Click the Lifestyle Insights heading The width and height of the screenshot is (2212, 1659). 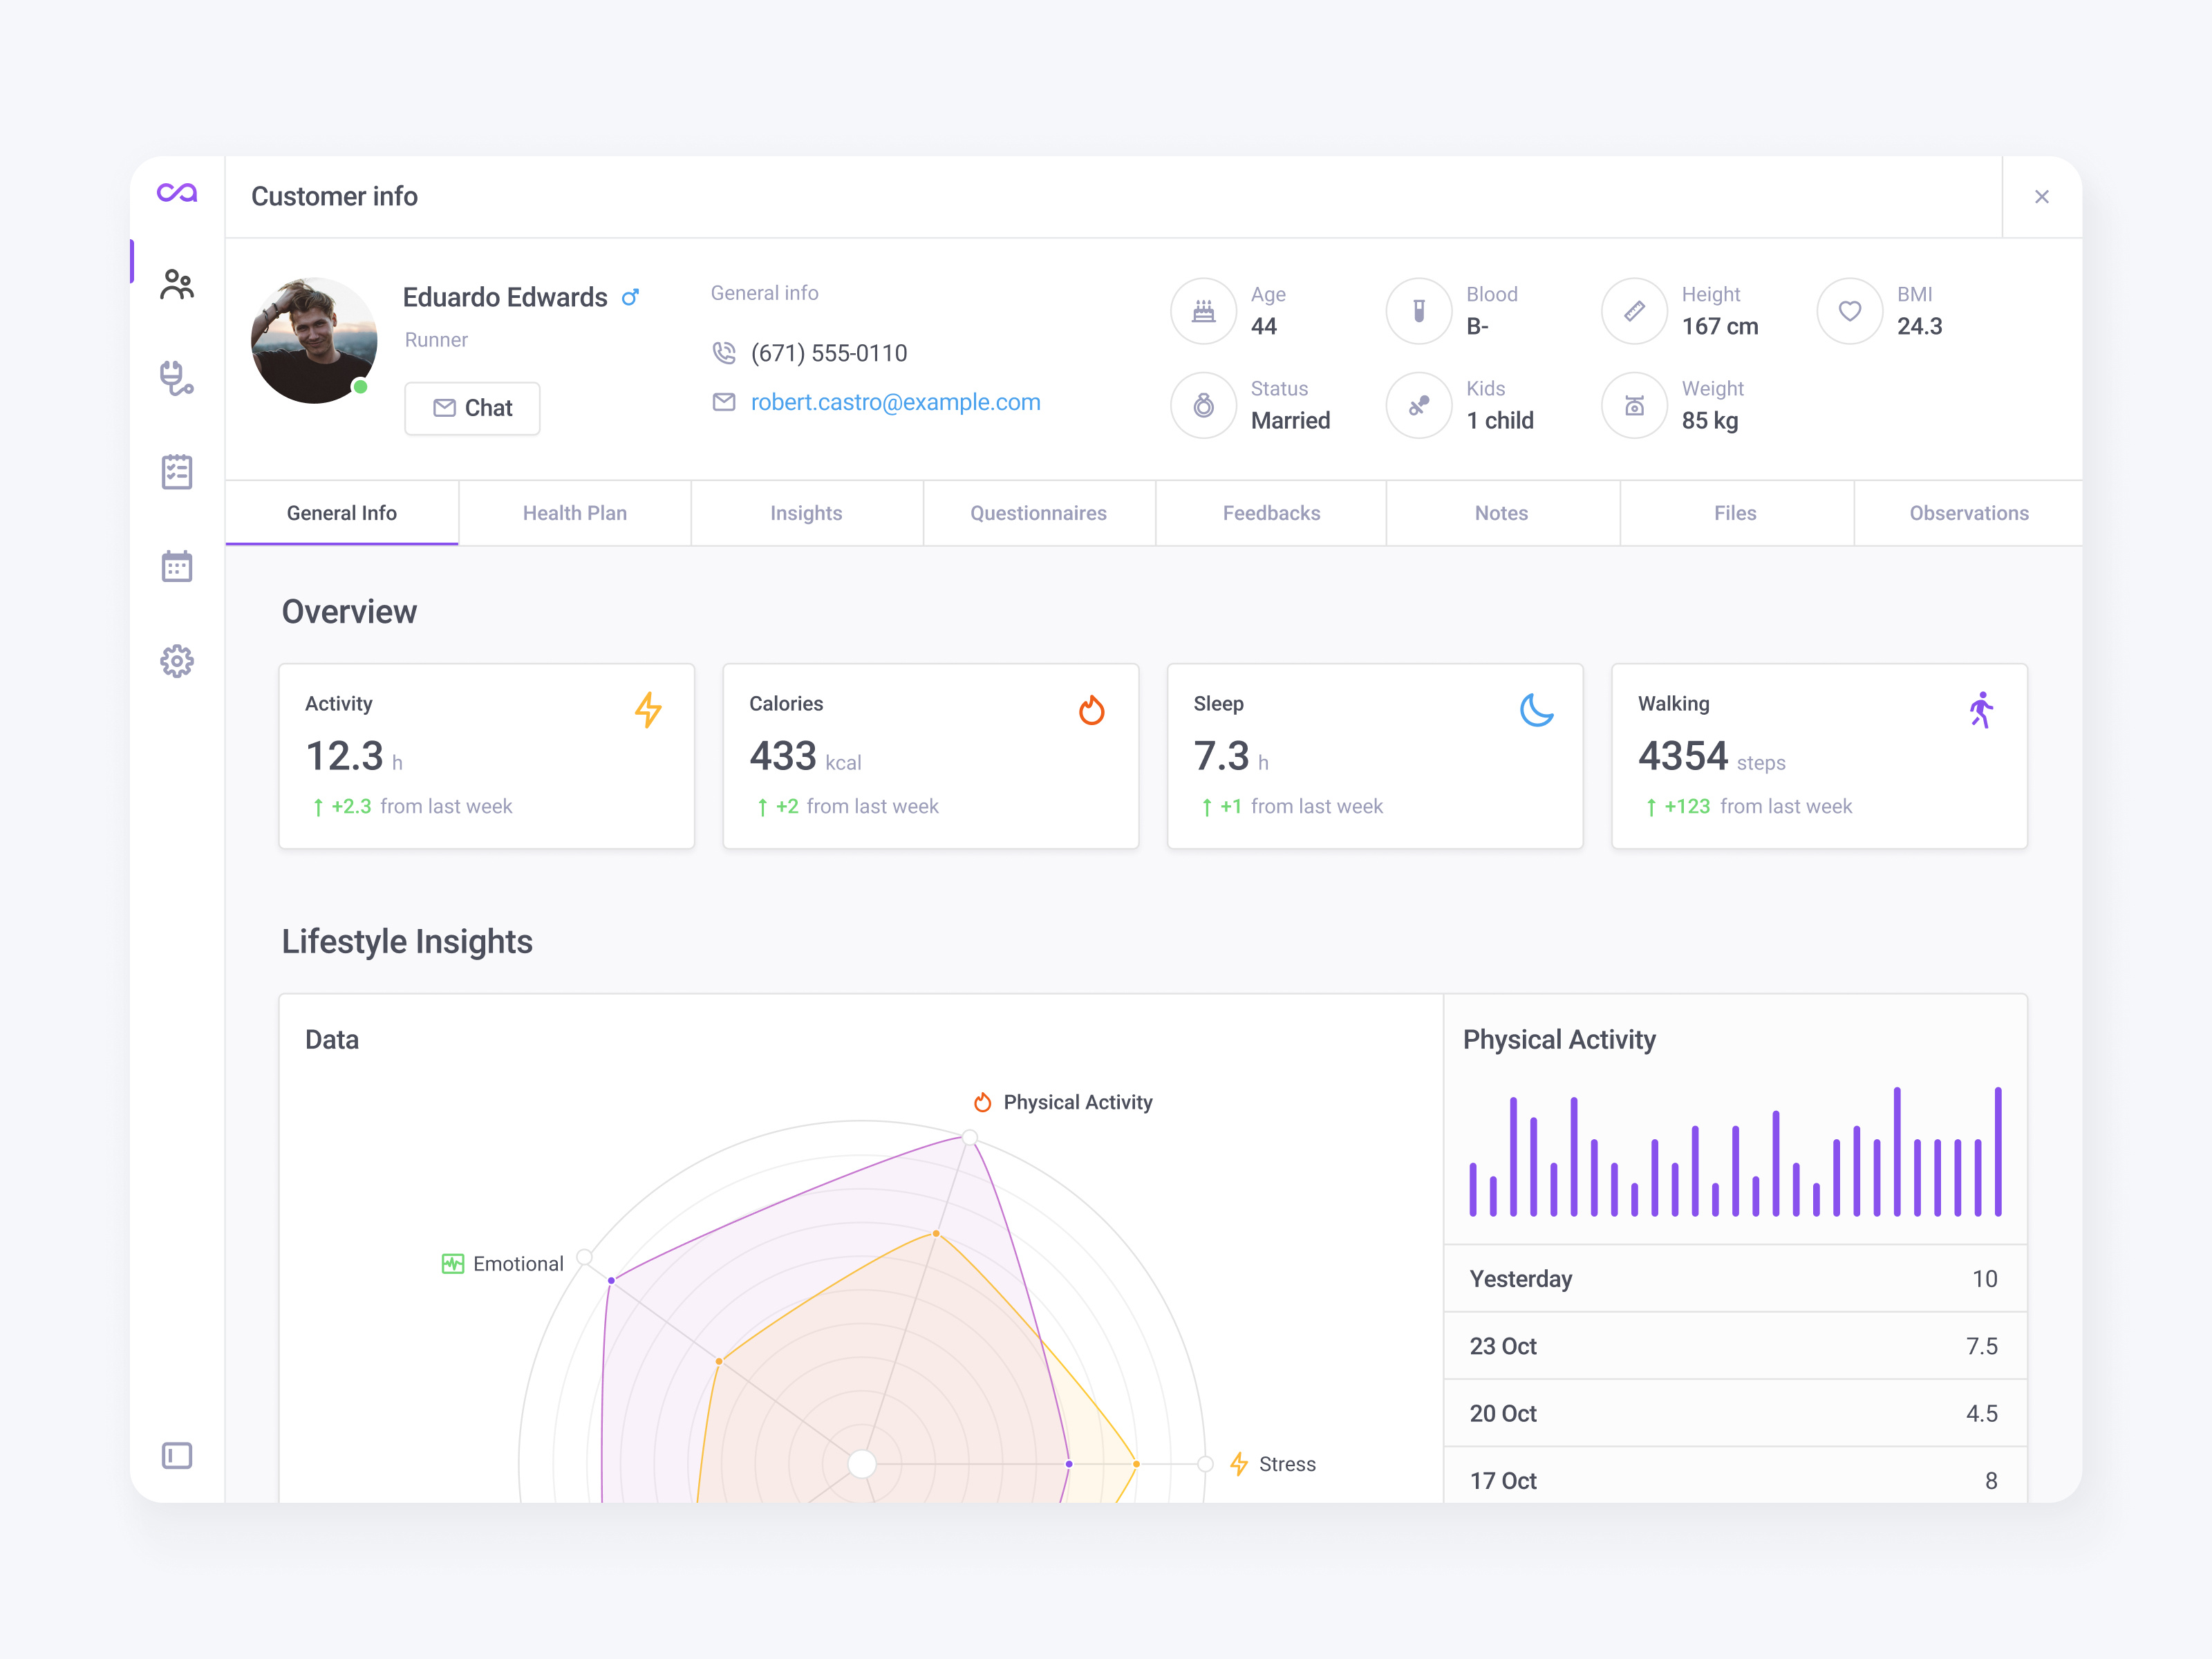coord(407,942)
